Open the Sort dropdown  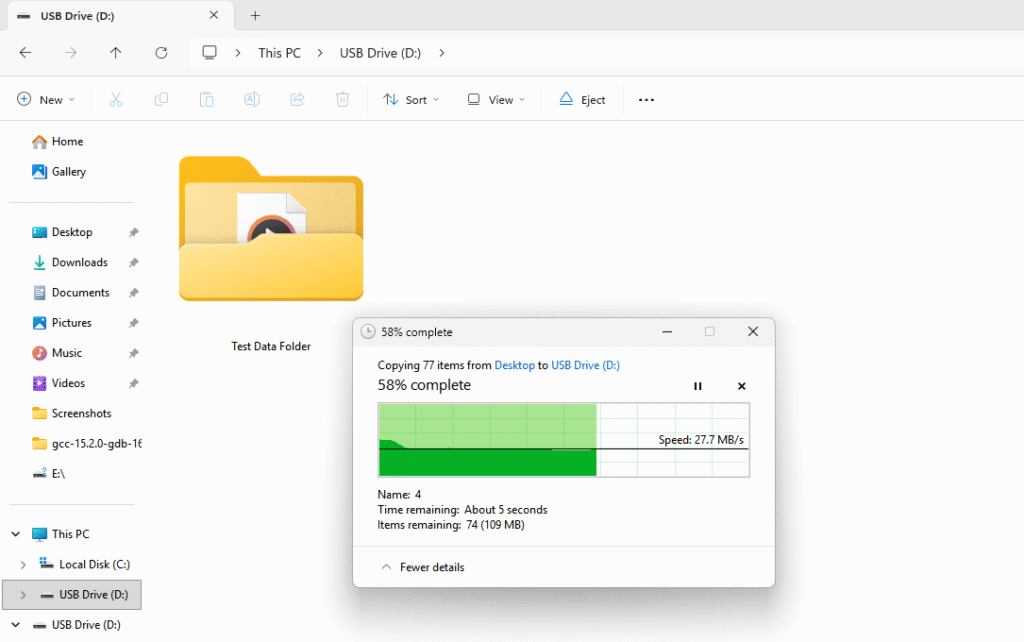tap(410, 99)
